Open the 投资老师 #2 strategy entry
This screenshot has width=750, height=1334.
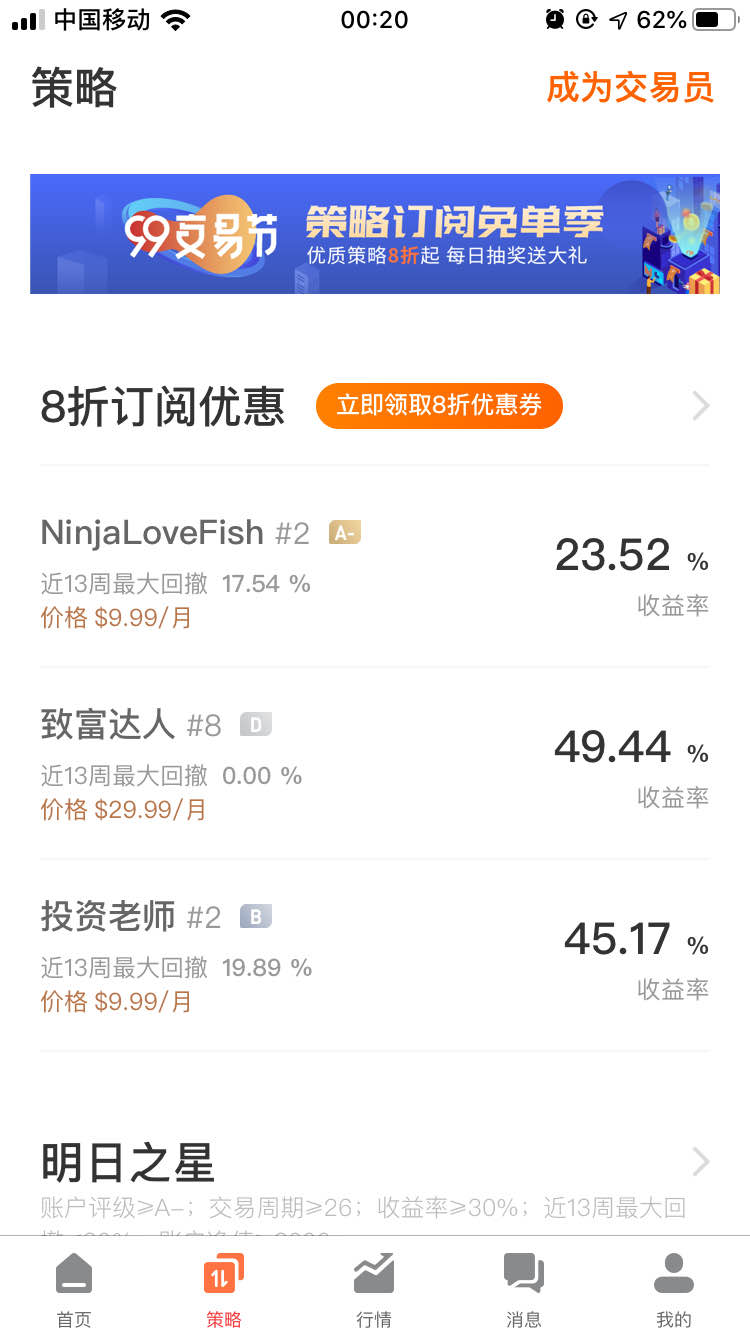(x=375, y=956)
